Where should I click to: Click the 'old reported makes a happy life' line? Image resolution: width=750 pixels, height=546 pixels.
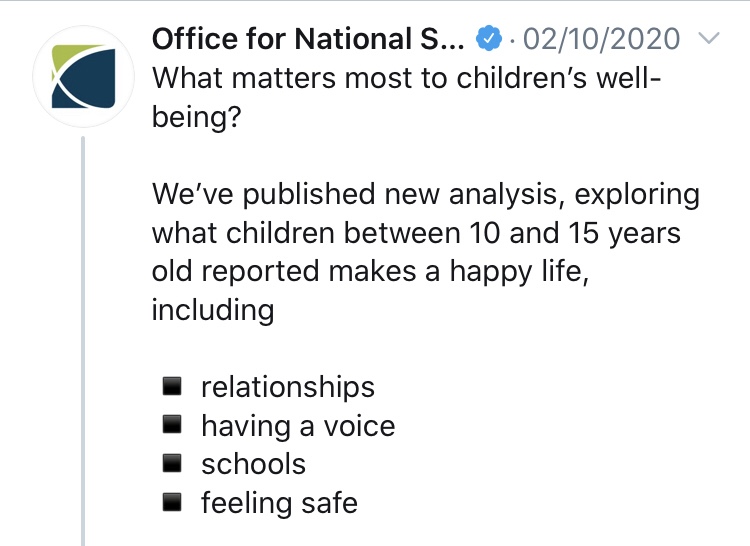click(x=369, y=271)
